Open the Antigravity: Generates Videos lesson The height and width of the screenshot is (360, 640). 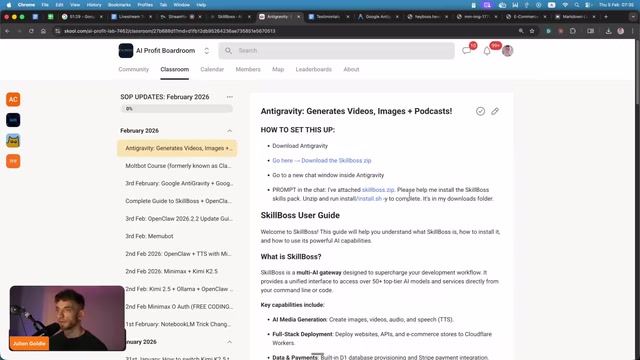pyautogui.click(x=177, y=148)
